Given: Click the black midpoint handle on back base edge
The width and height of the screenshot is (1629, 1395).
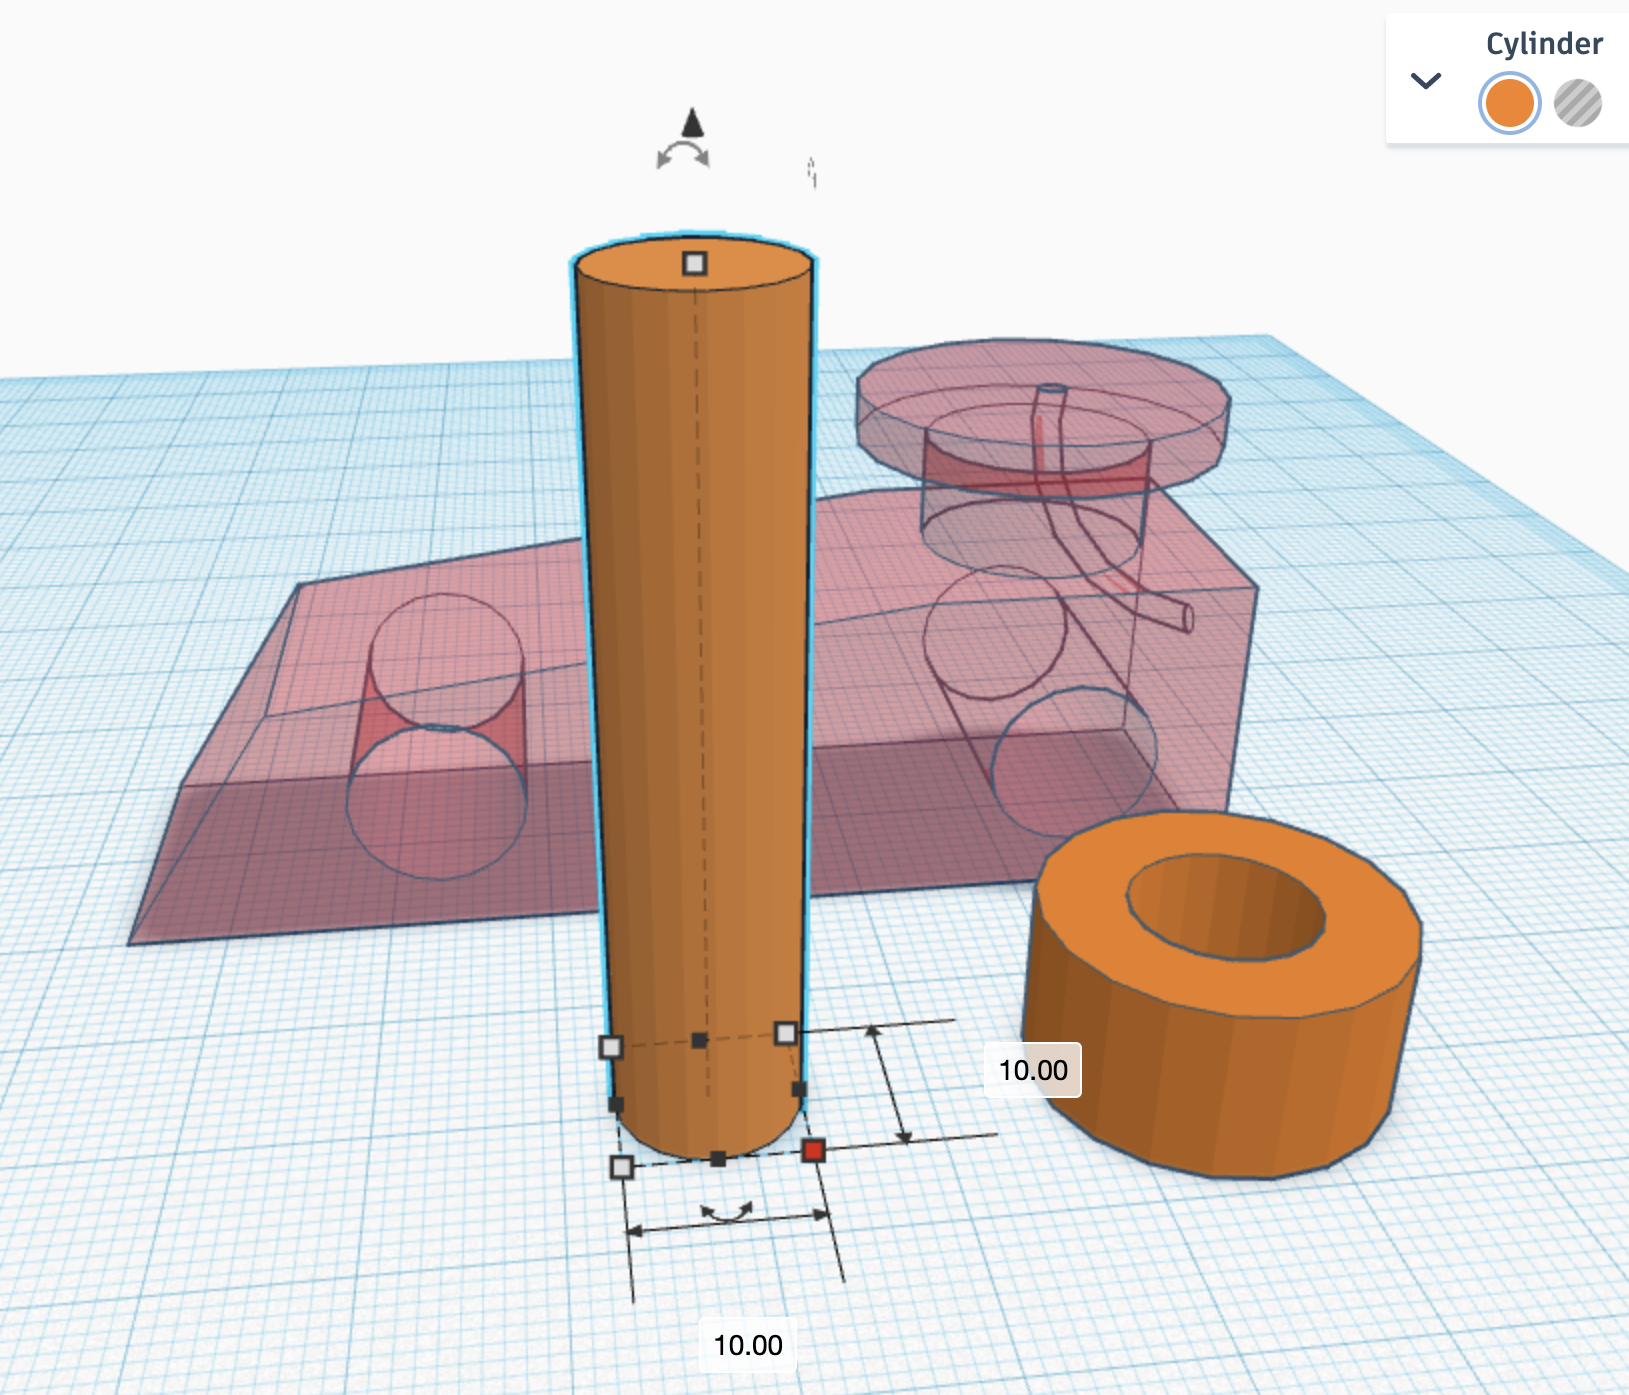Looking at the screenshot, I should coord(699,1040).
